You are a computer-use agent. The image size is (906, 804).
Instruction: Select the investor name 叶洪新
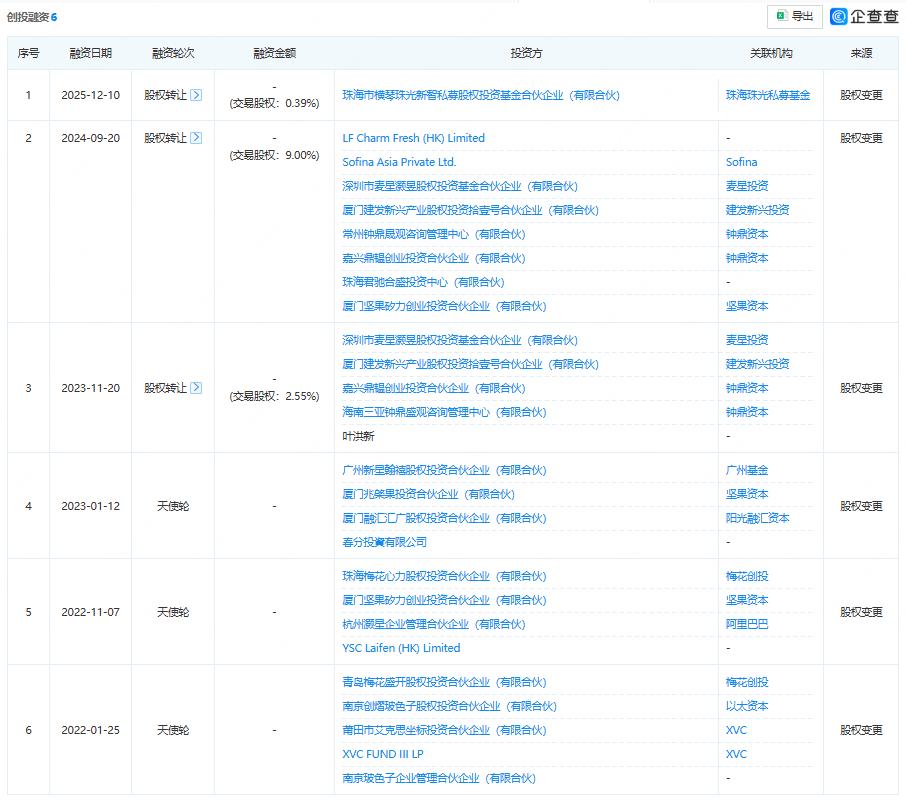[x=358, y=436]
